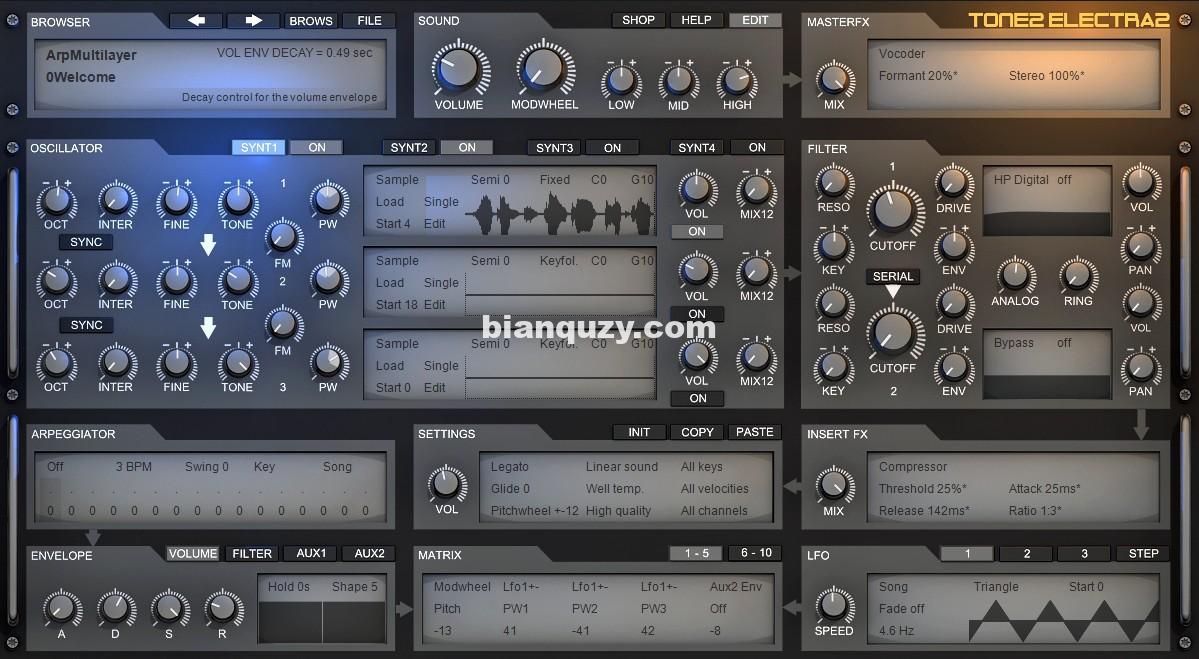This screenshot has height=659, width=1199.
Task: Toggle SYNC between oscillators 2 and 3
Action: (x=86, y=325)
